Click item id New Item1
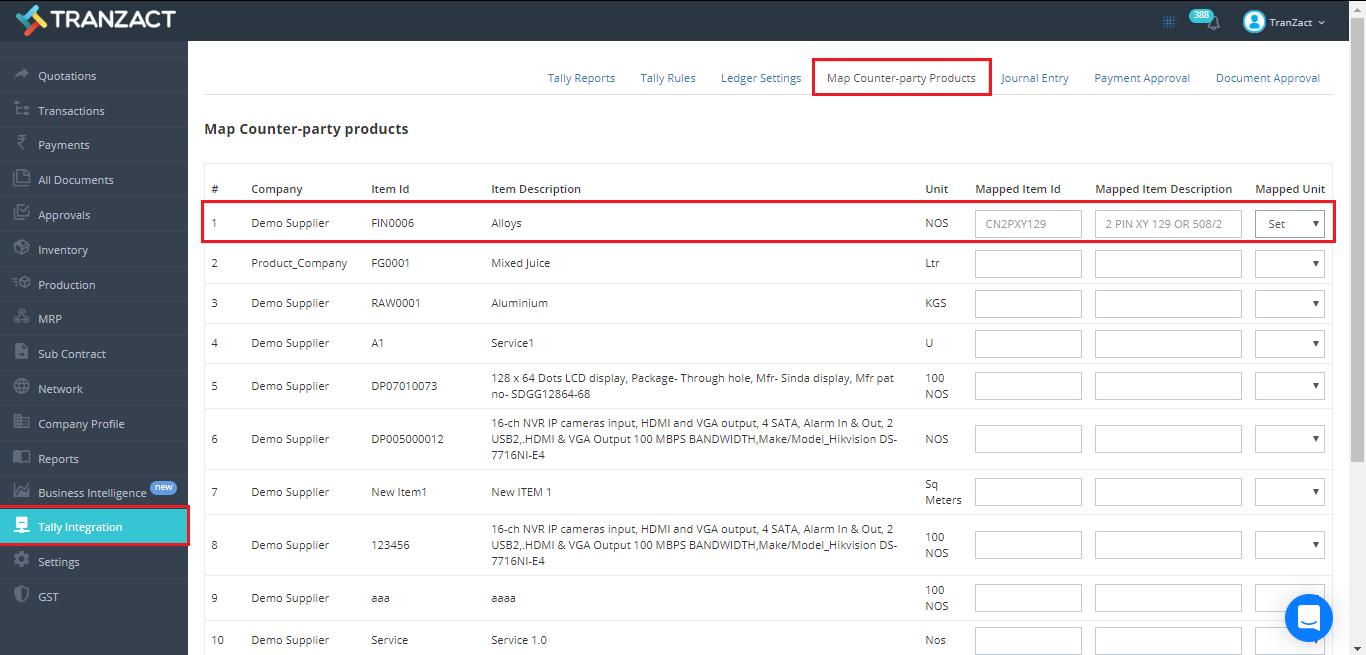The image size is (1366, 655). pyautogui.click(x=399, y=492)
